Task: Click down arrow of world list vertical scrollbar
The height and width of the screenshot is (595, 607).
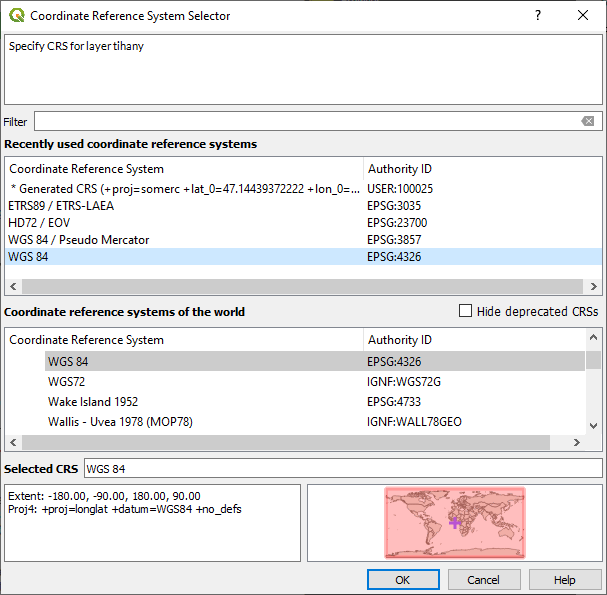Action: tap(593, 425)
